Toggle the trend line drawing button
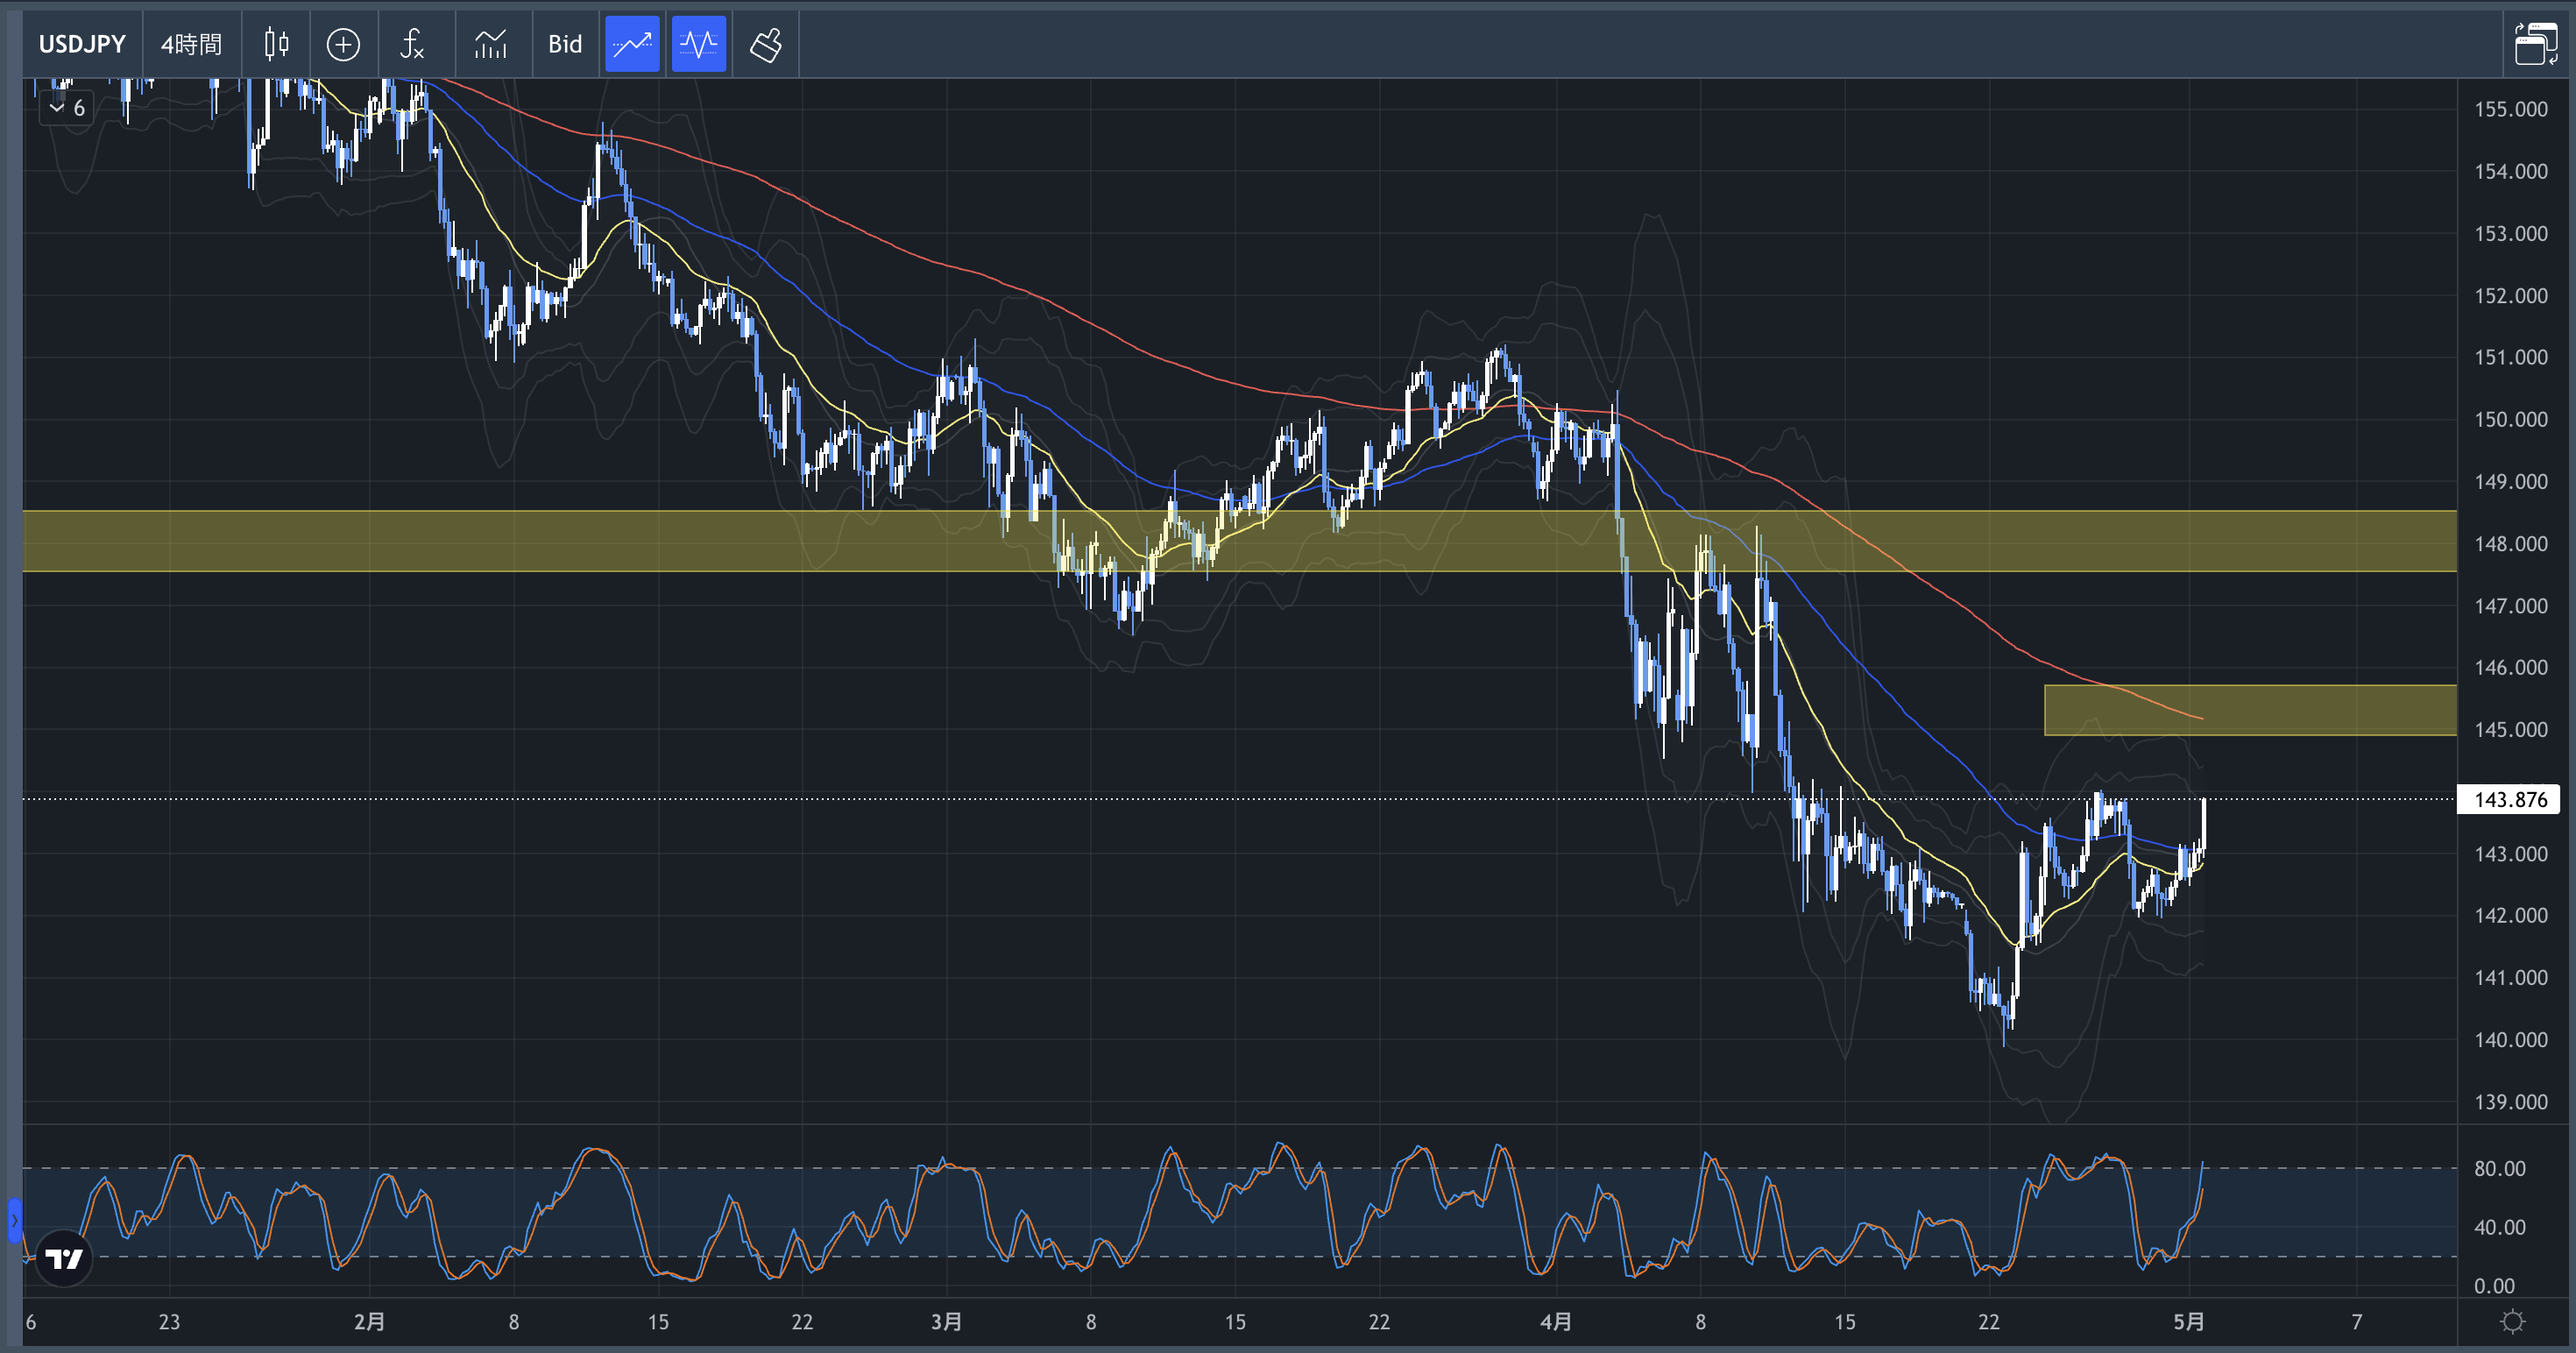 click(632, 44)
